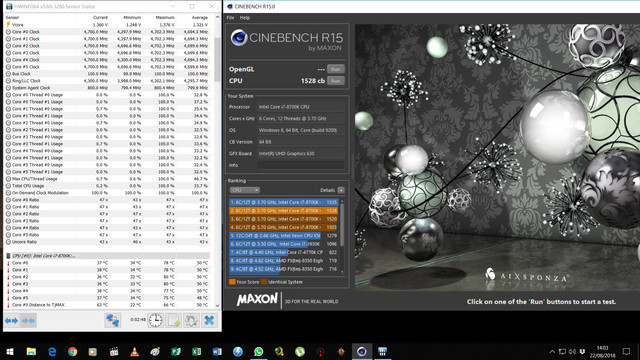
Task: Click the Vcore sensor row
Action: (x=107, y=24)
